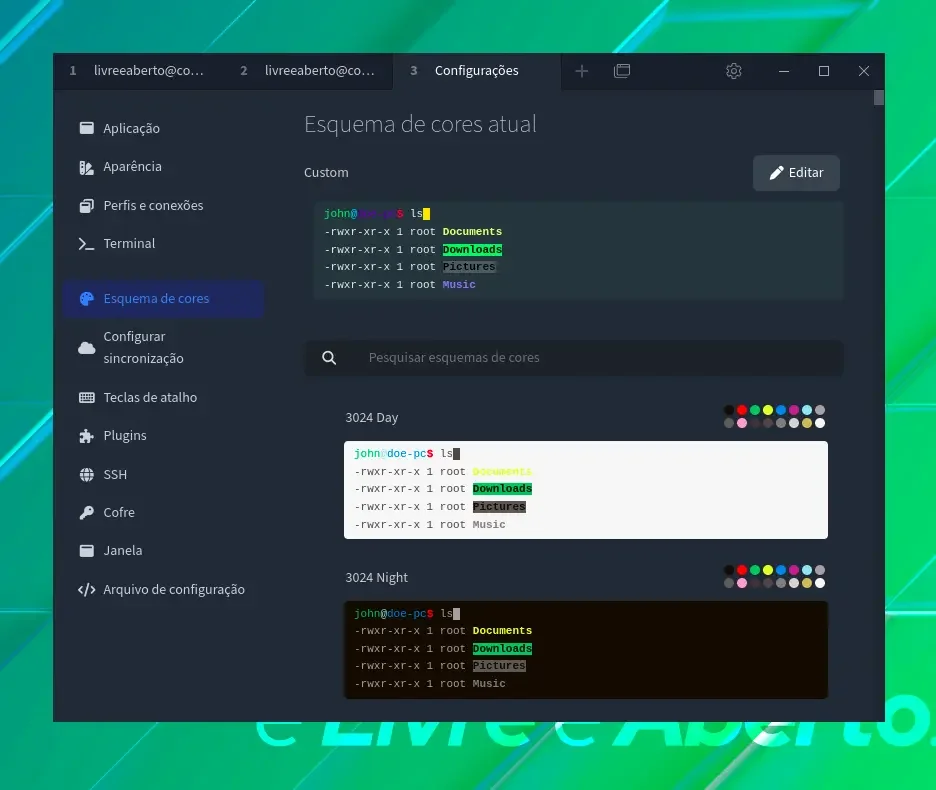Open the profiles and windows list icon
The height and width of the screenshot is (790, 936).
point(621,71)
